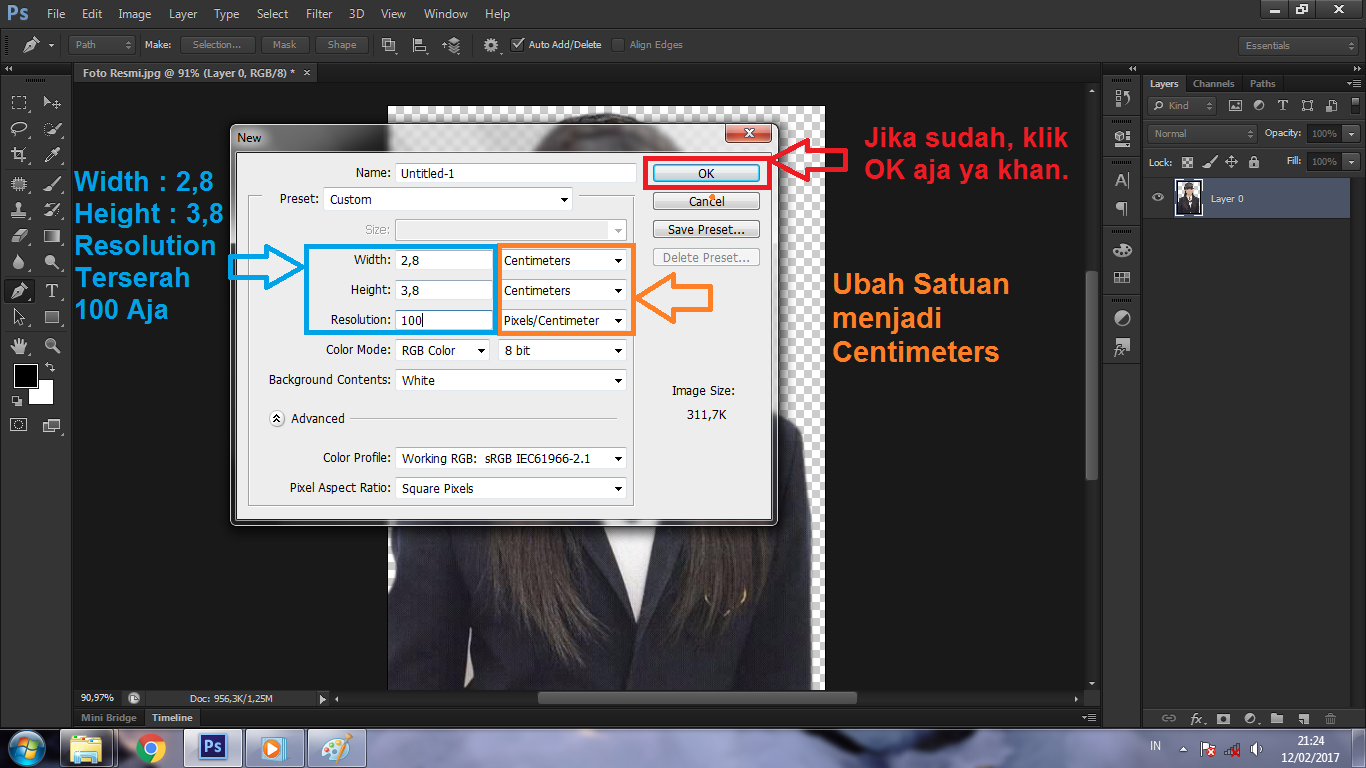Select the Brush tool
This screenshot has width=1366, height=768.
click(x=52, y=183)
